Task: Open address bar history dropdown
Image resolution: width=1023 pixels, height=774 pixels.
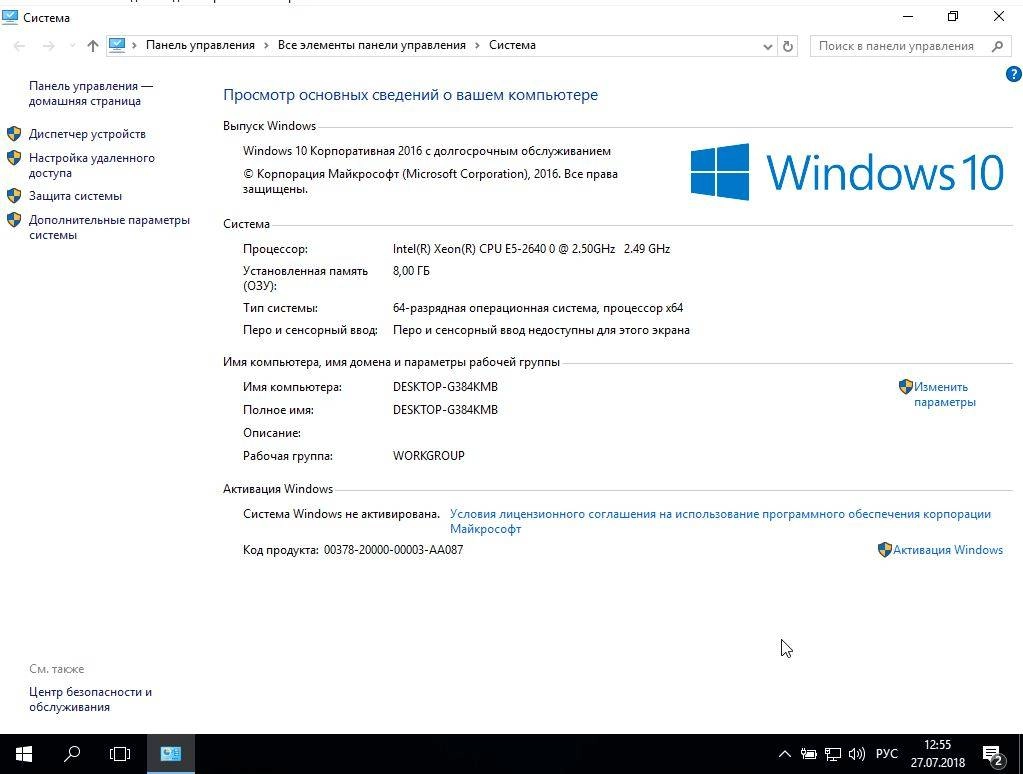Action: (x=768, y=46)
